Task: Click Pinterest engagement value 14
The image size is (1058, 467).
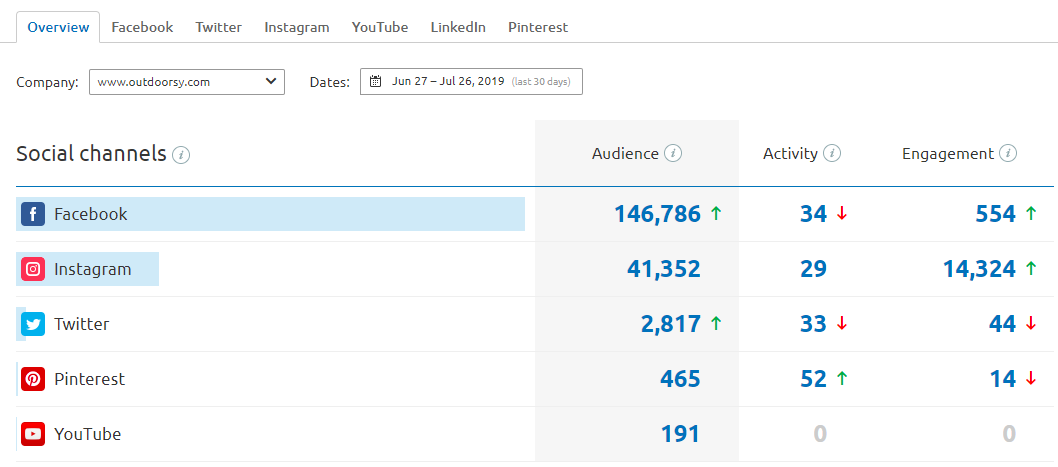Action: pos(1003,379)
